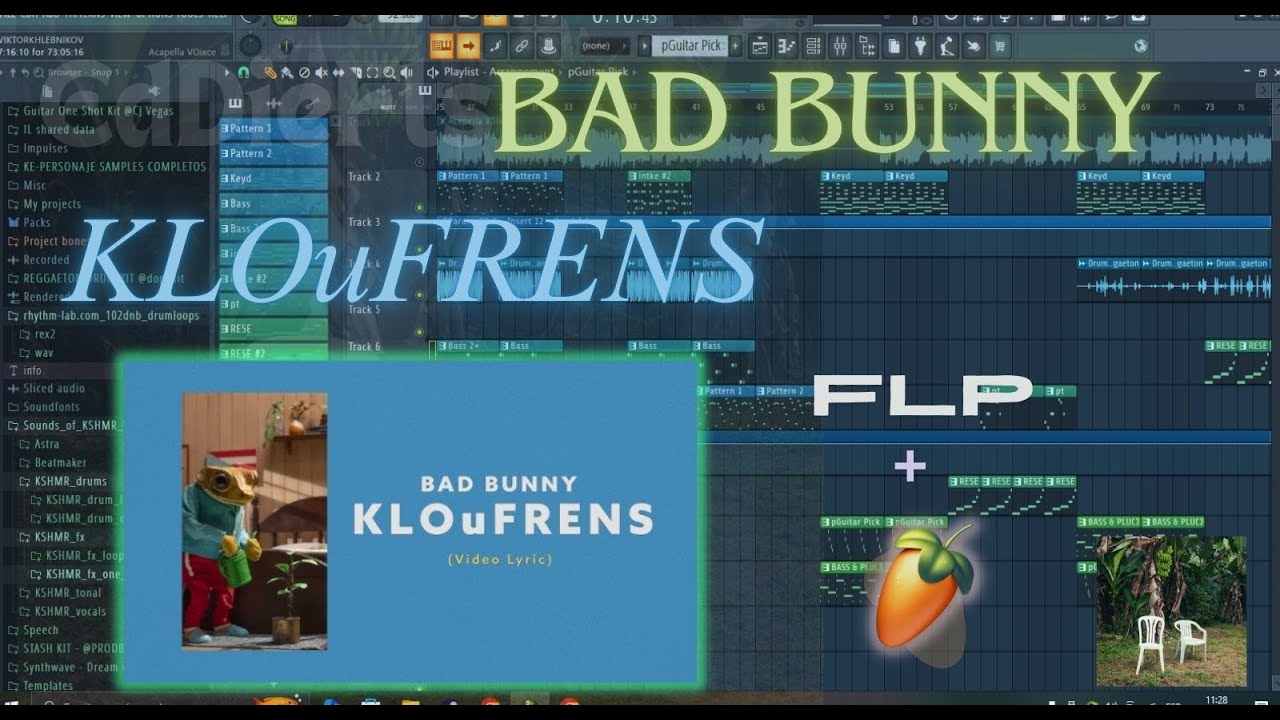Open the Browser - Snap 1 menu

coord(83,73)
